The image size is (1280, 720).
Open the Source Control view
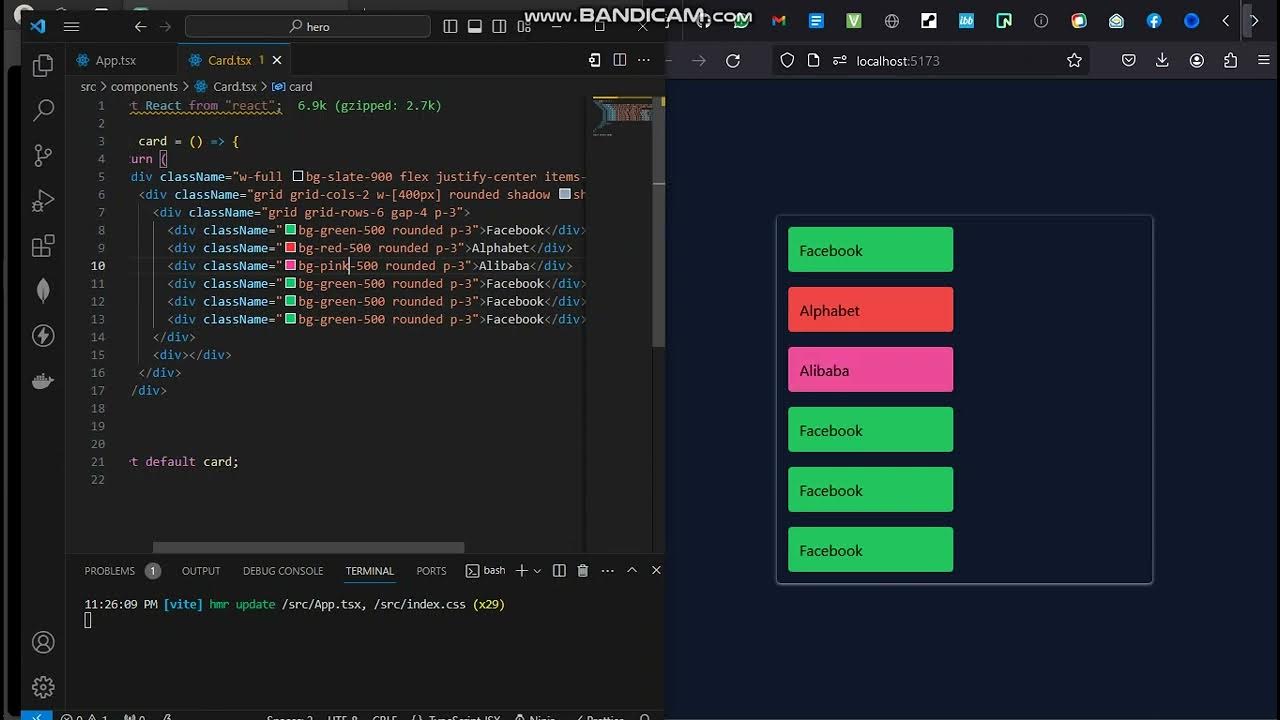point(43,155)
